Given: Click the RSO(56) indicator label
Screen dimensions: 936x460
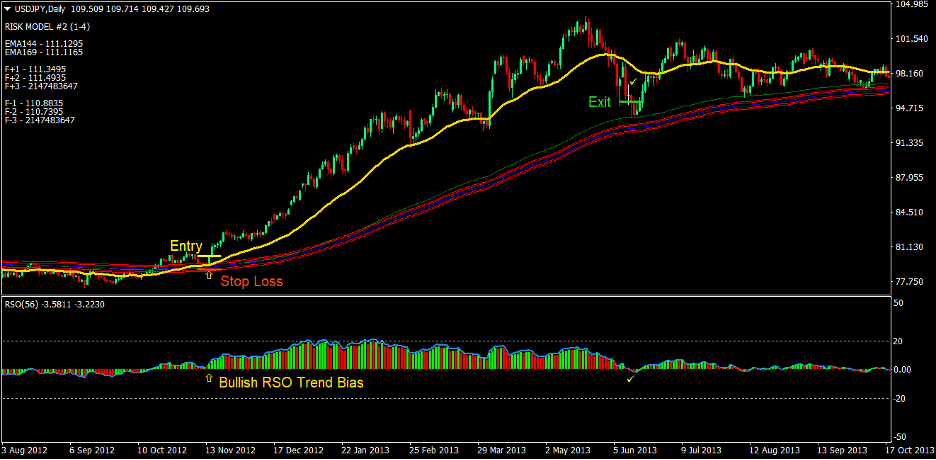Looking at the screenshot, I should (24, 304).
